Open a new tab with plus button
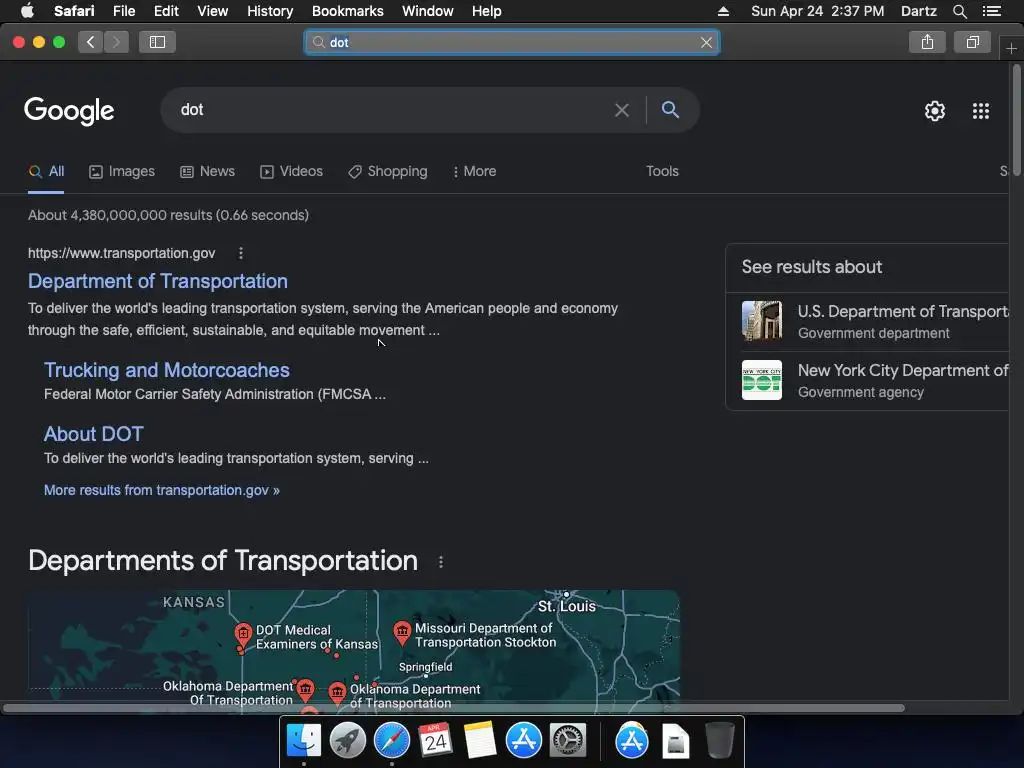1024x768 pixels. [x=1011, y=48]
